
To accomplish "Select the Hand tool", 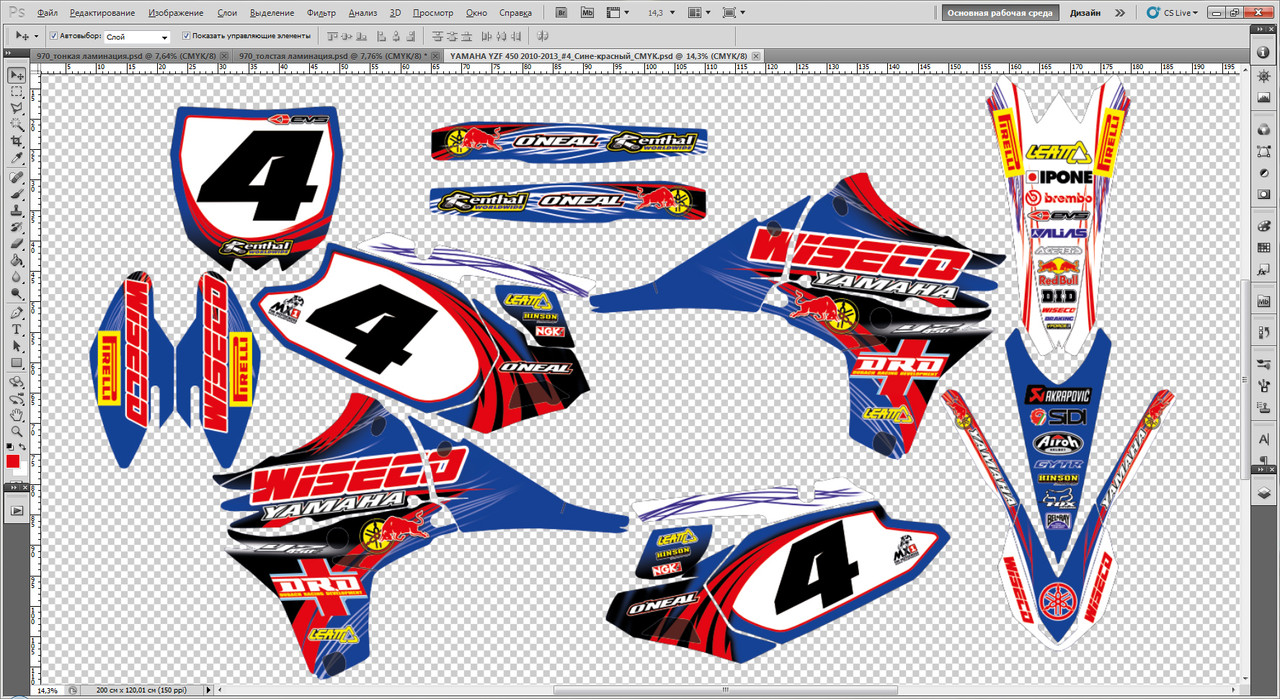I will coord(17,416).
